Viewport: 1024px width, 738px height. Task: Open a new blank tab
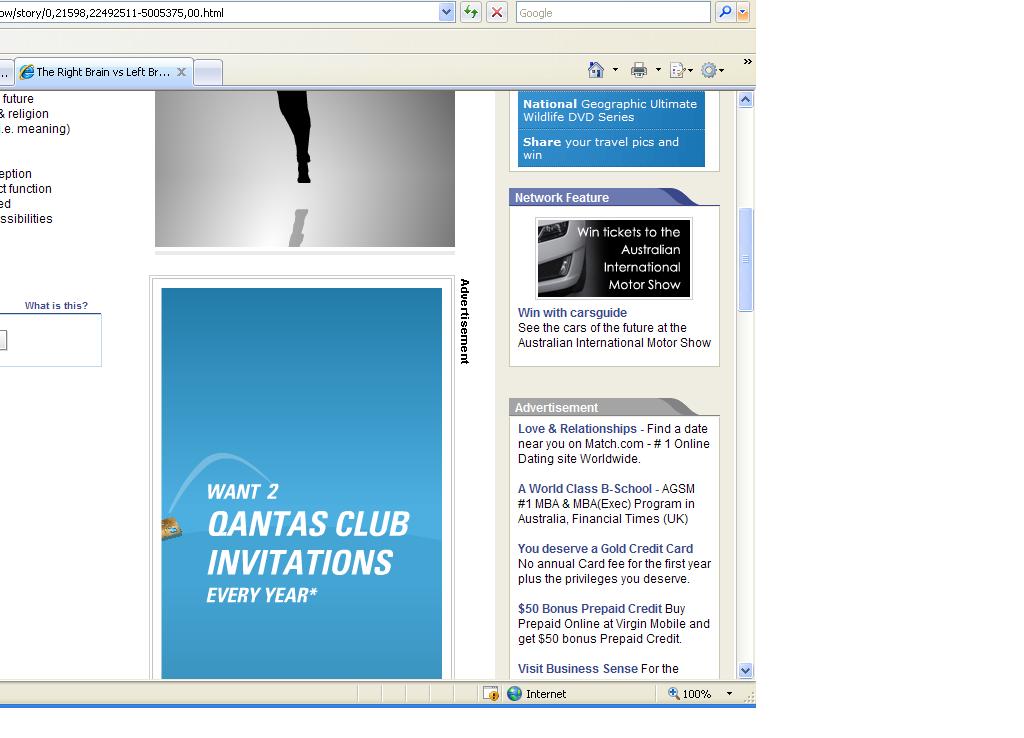208,72
